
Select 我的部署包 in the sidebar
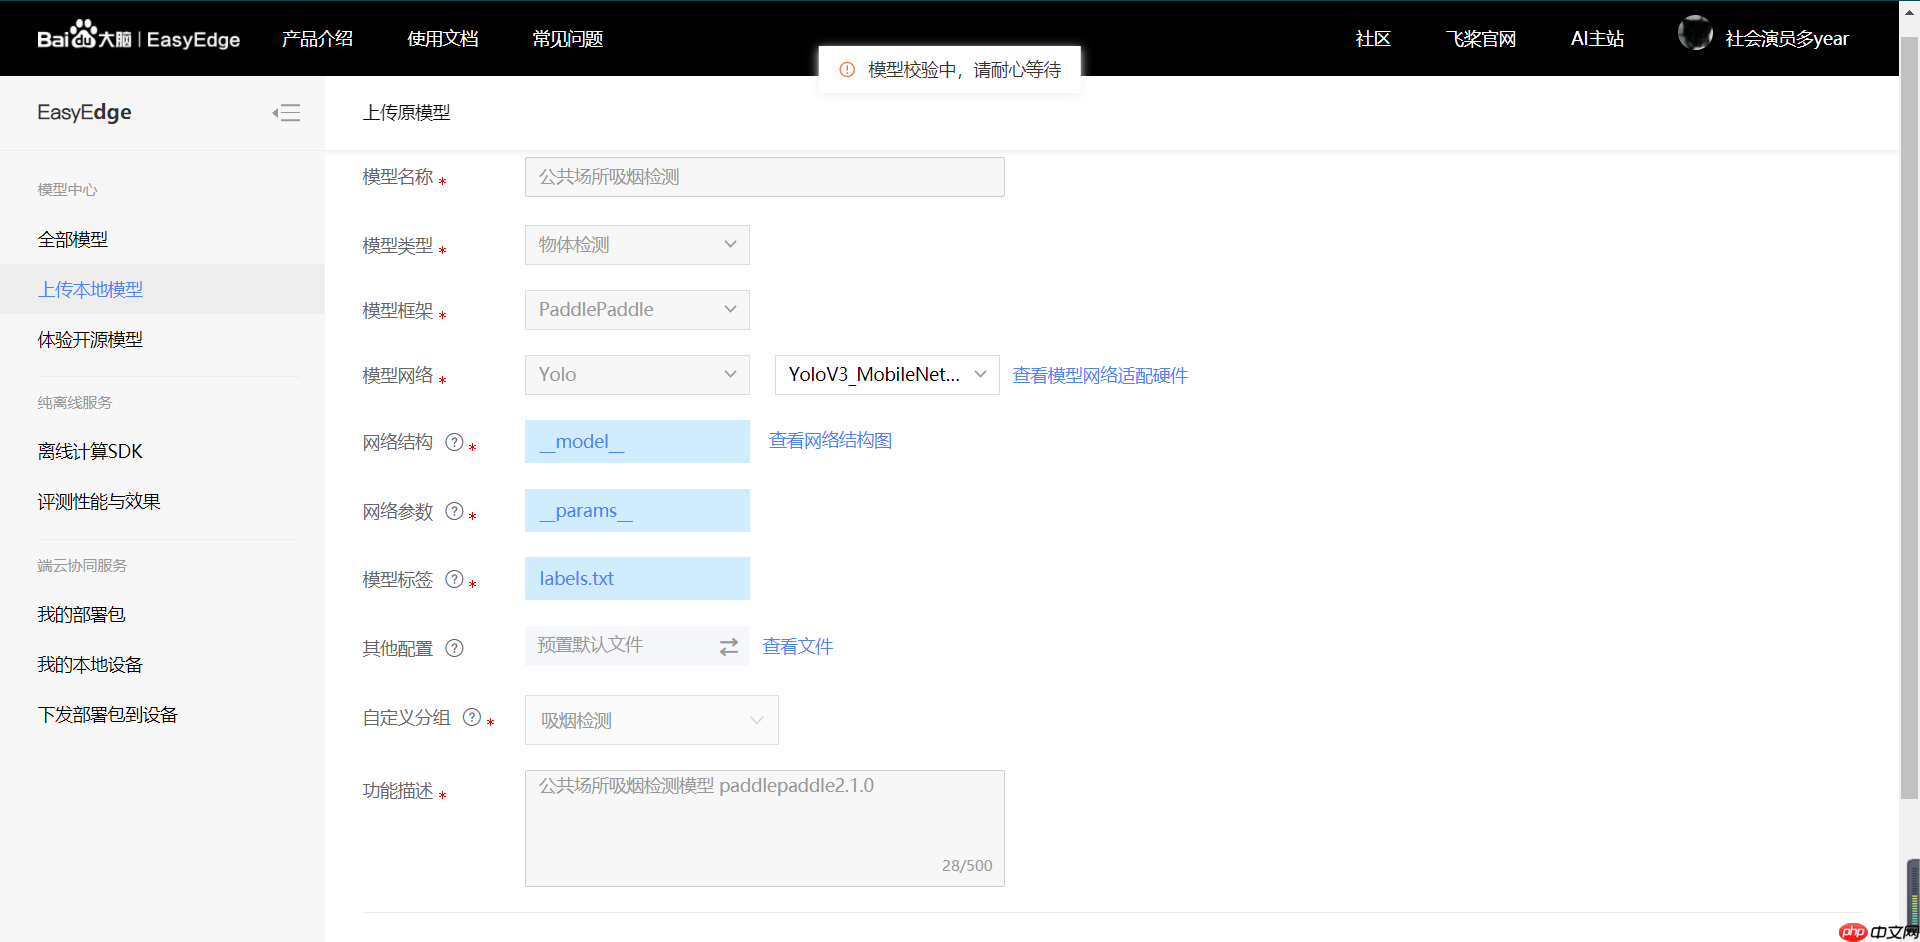click(81, 614)
